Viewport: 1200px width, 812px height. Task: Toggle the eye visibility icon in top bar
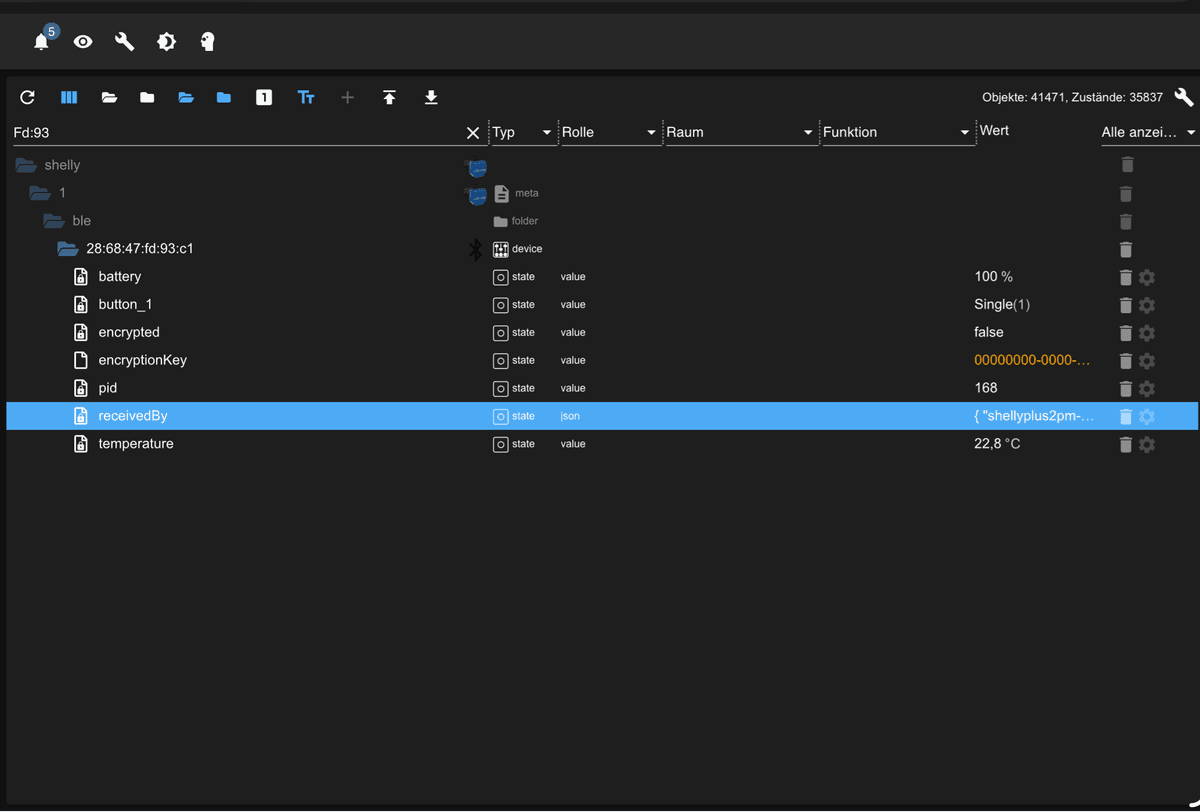point(83,42)
